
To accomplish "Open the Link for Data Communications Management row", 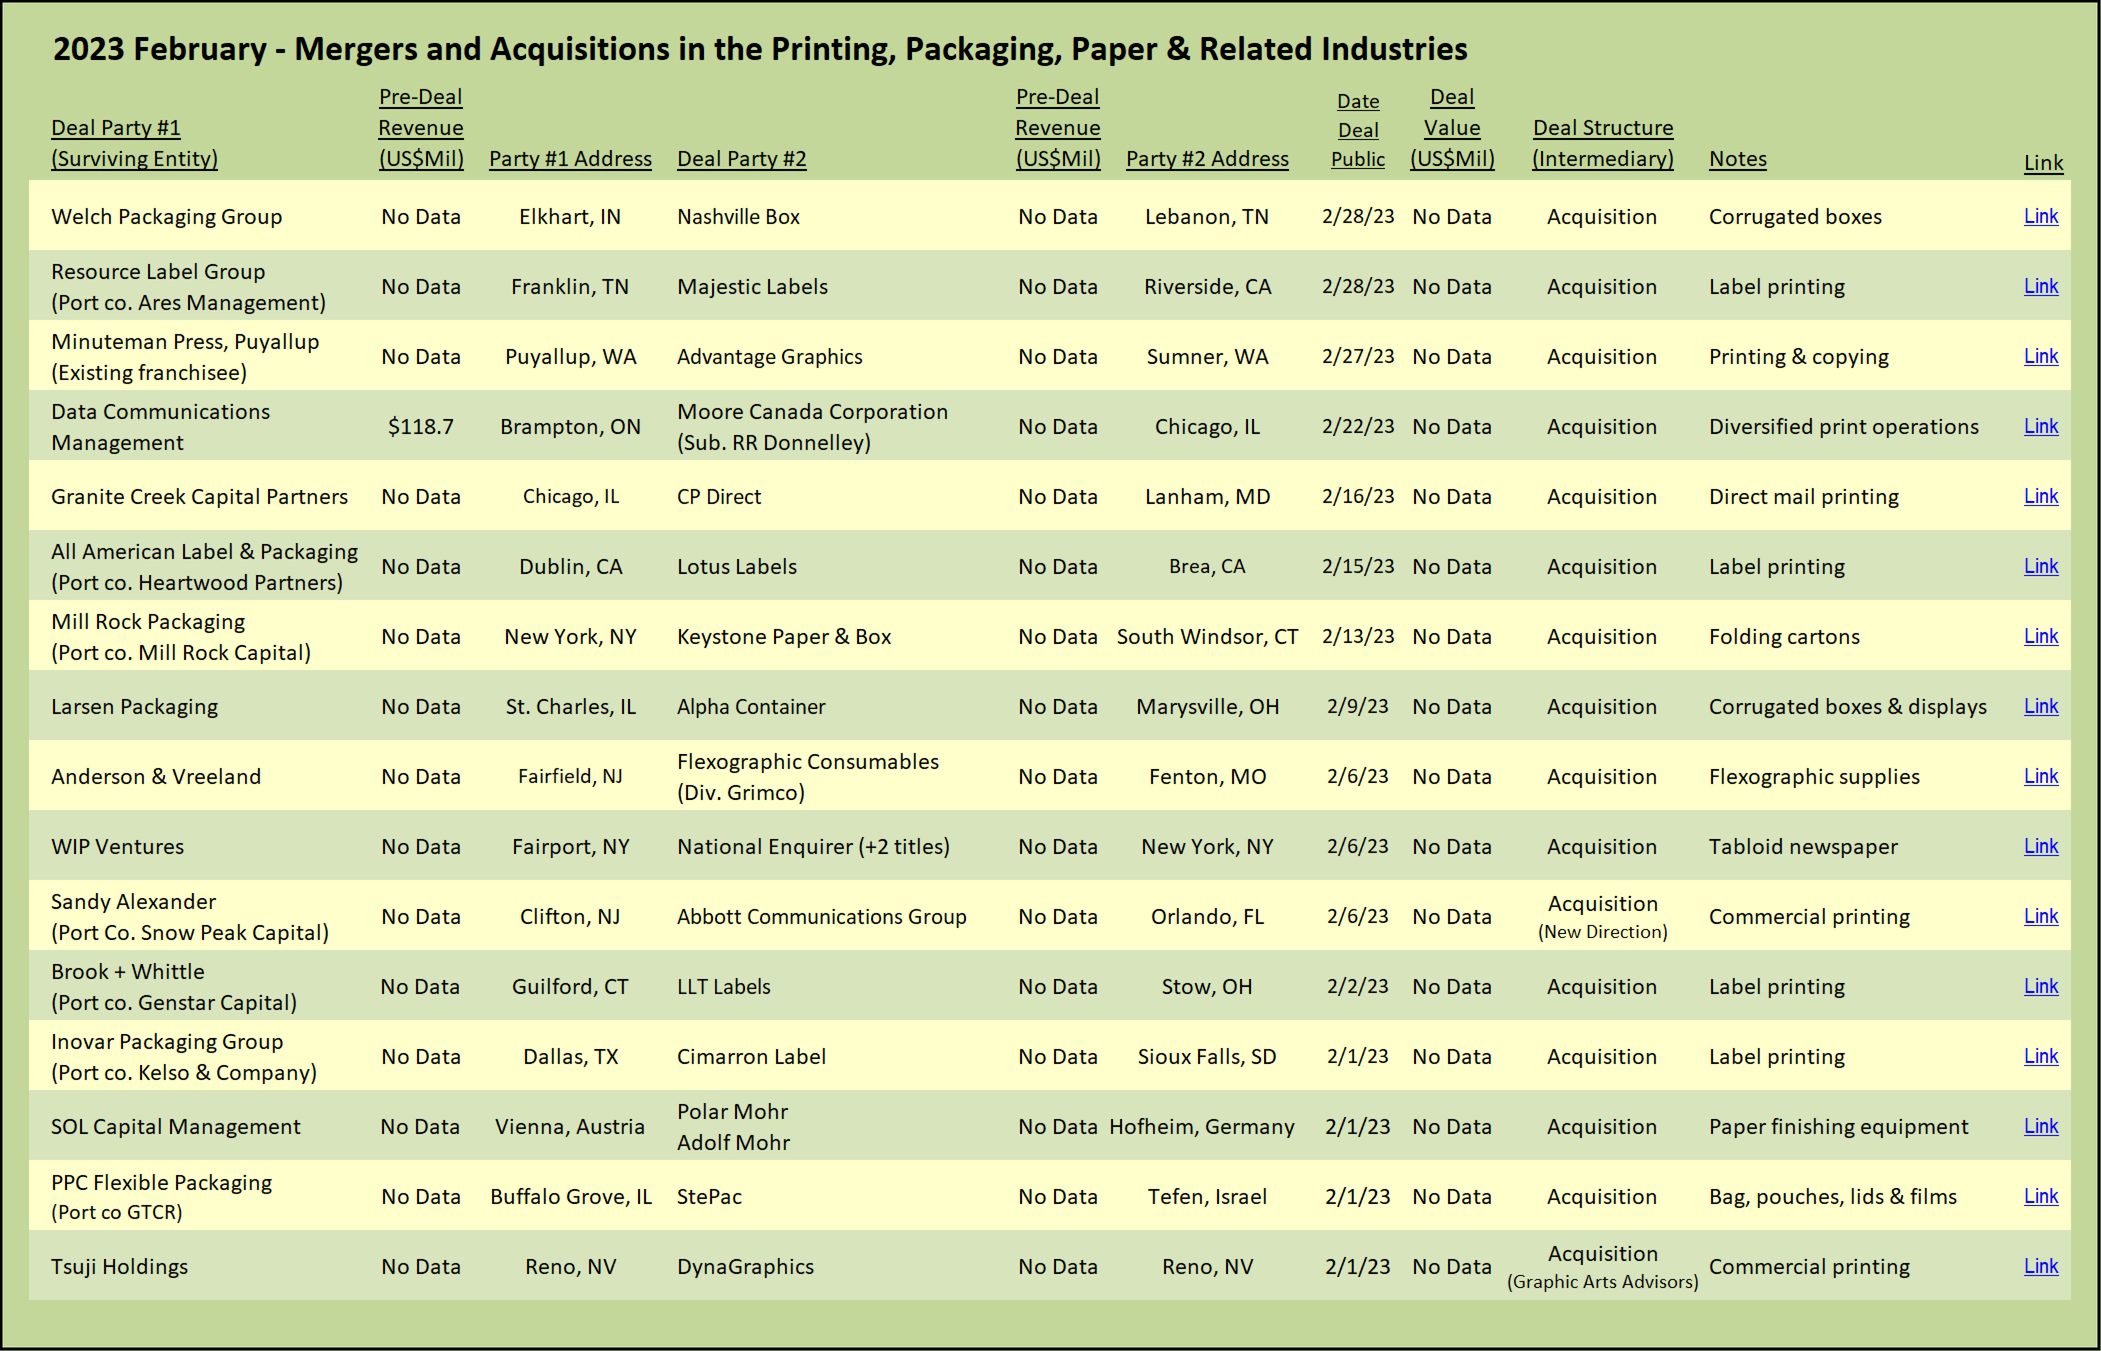I will click(2040, 426).
